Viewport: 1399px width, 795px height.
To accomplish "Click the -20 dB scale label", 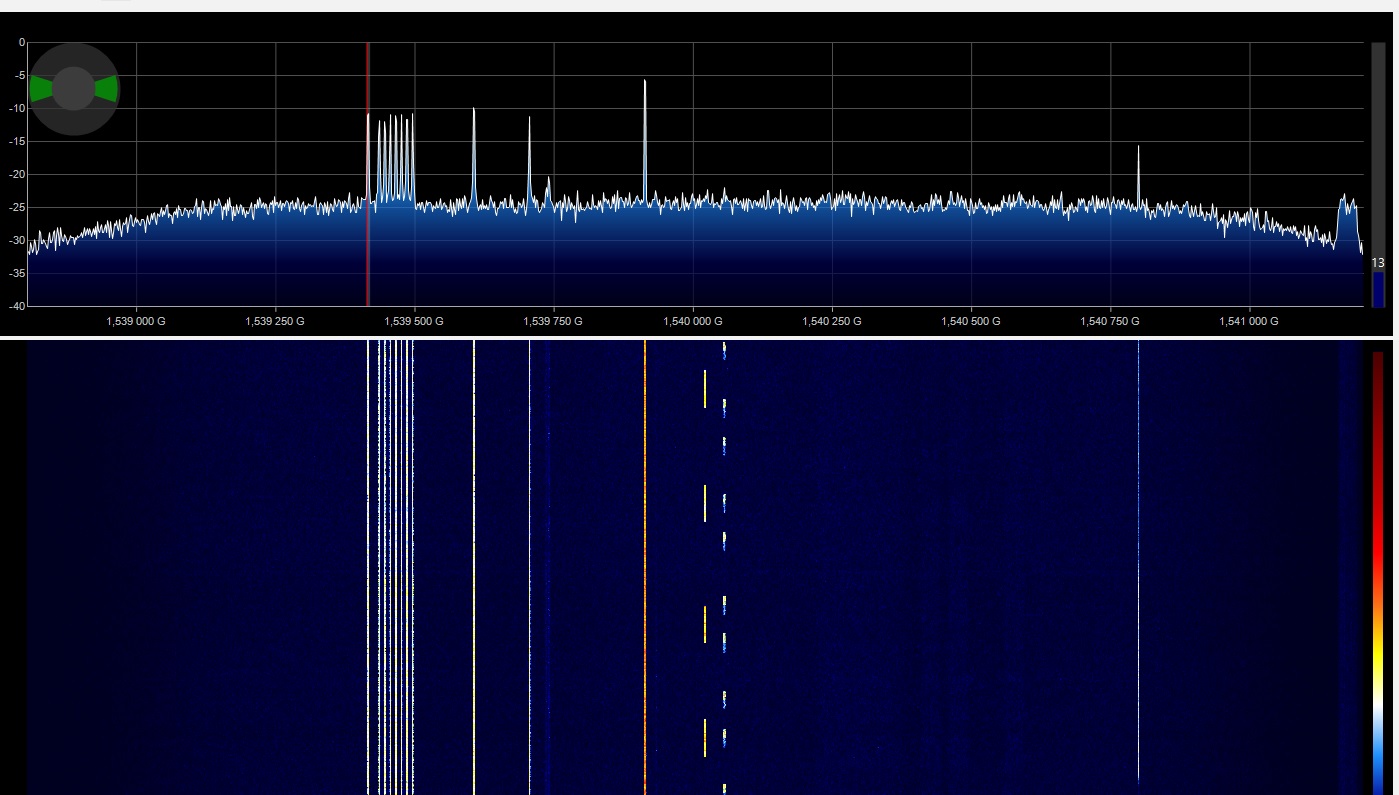I will 17,175.
